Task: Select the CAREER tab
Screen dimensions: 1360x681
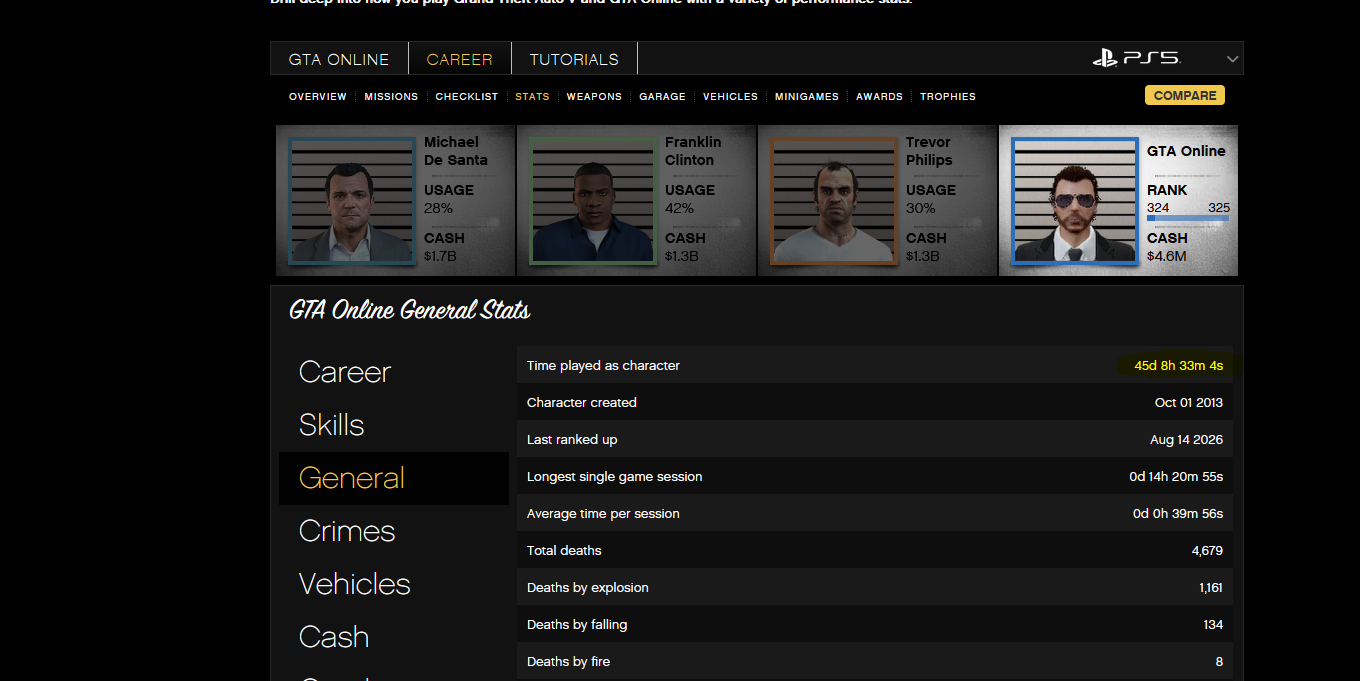Action: (x=460, y=59)
